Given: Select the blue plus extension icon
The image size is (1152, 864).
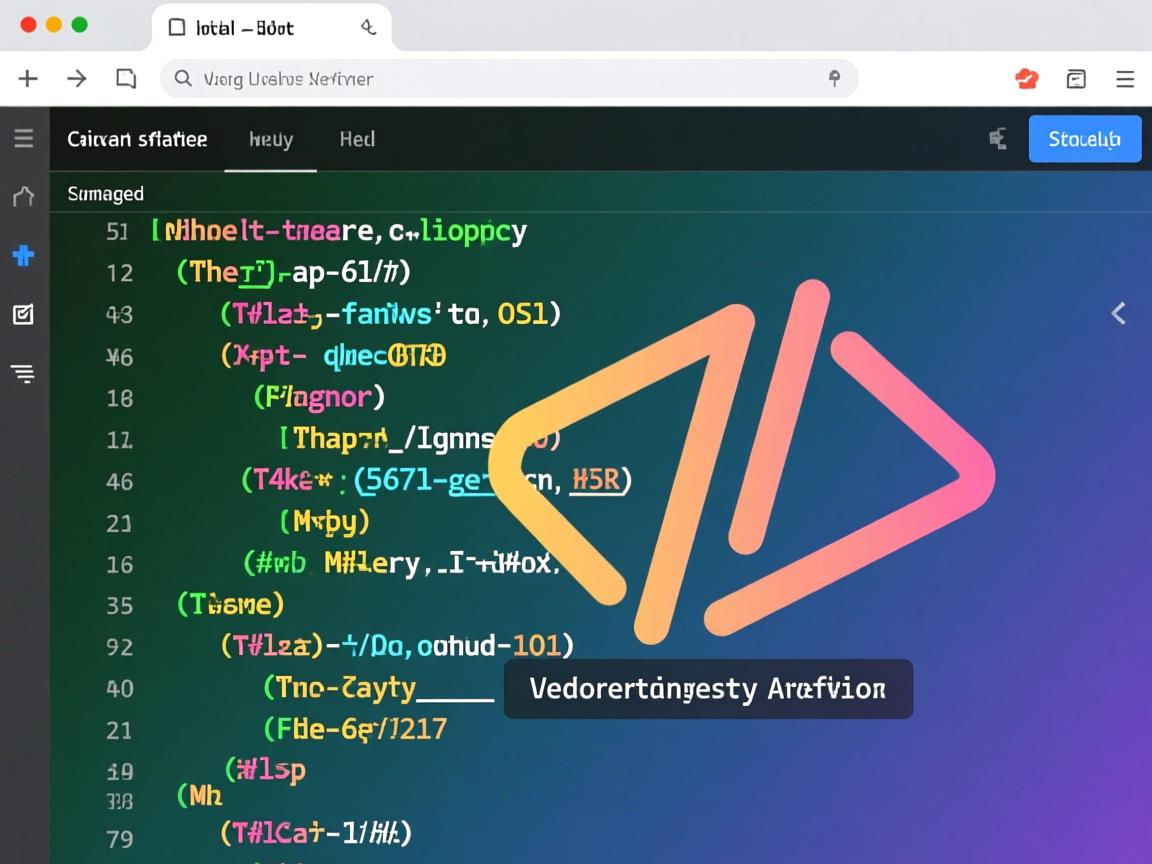Looking at the screenshot, I should (x=23, y=256).
